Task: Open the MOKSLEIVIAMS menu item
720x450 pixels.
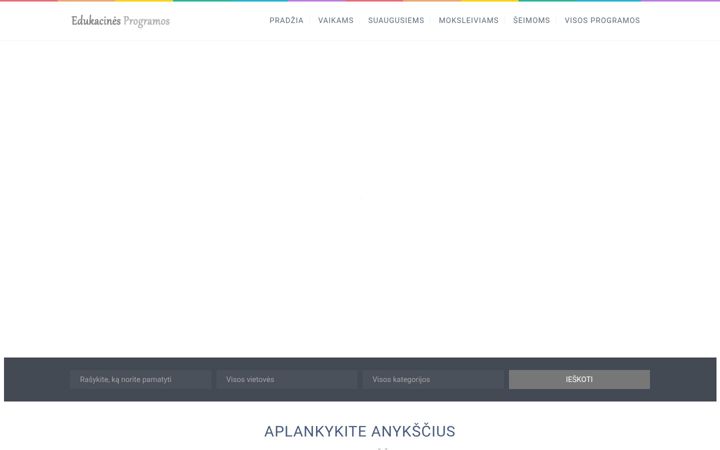Action: (x=468, y=20)
